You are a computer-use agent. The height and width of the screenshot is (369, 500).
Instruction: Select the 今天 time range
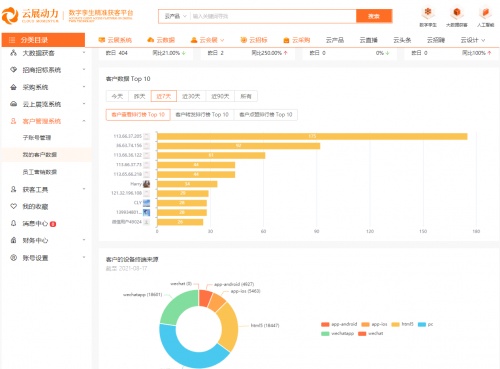[117, 96]
